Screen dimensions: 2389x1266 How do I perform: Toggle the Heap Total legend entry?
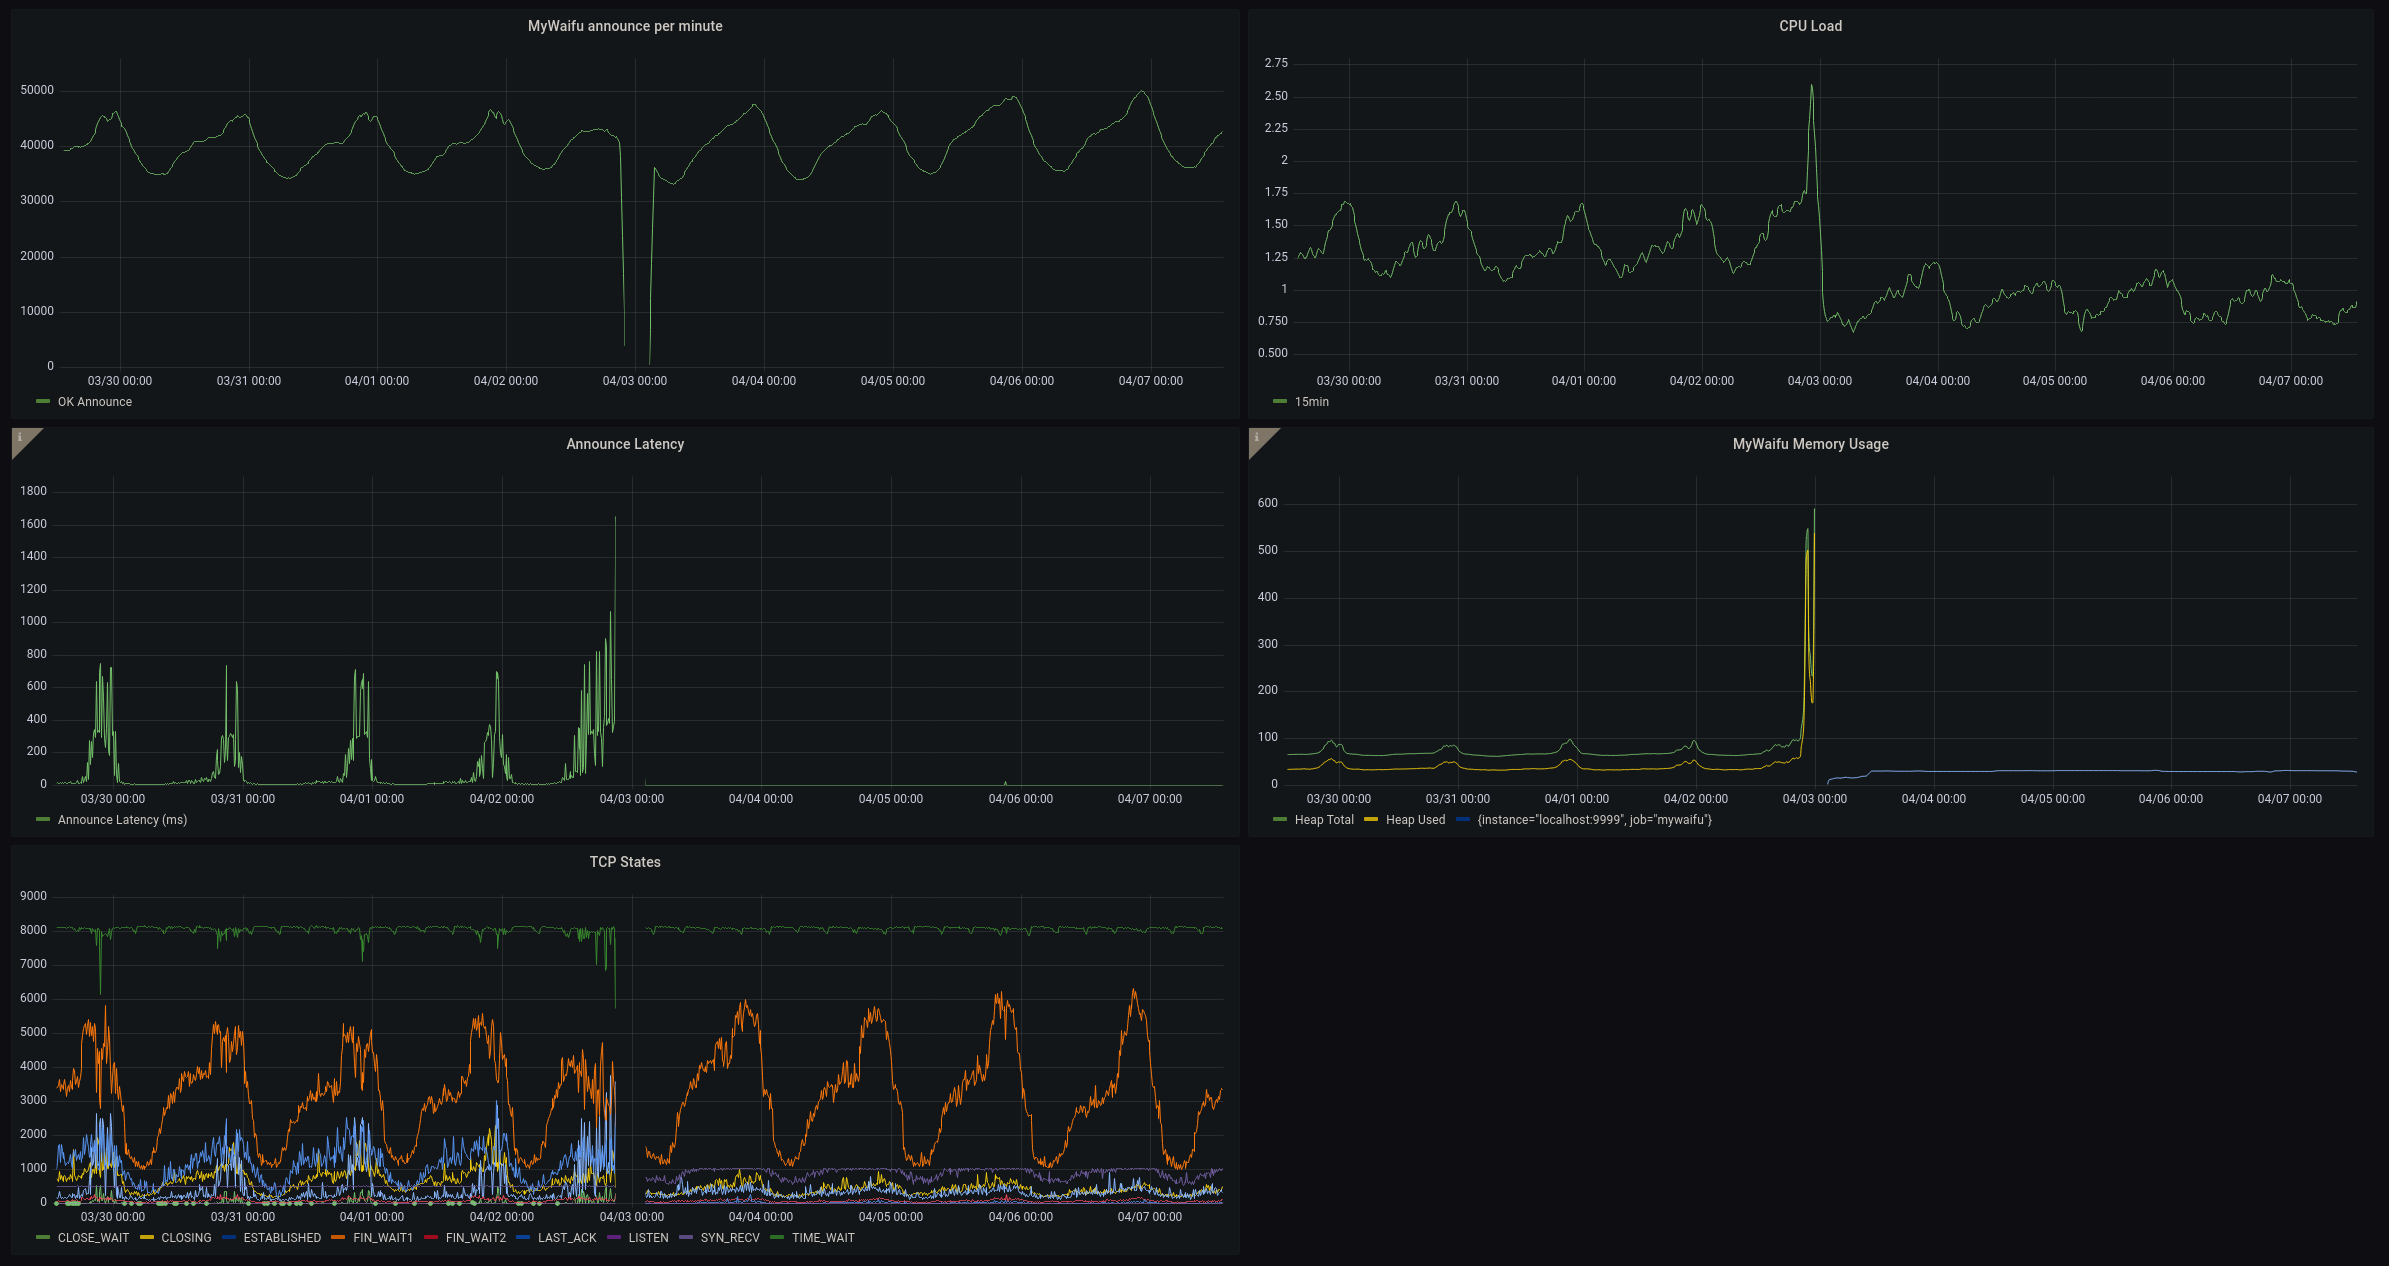[1323, 820]
